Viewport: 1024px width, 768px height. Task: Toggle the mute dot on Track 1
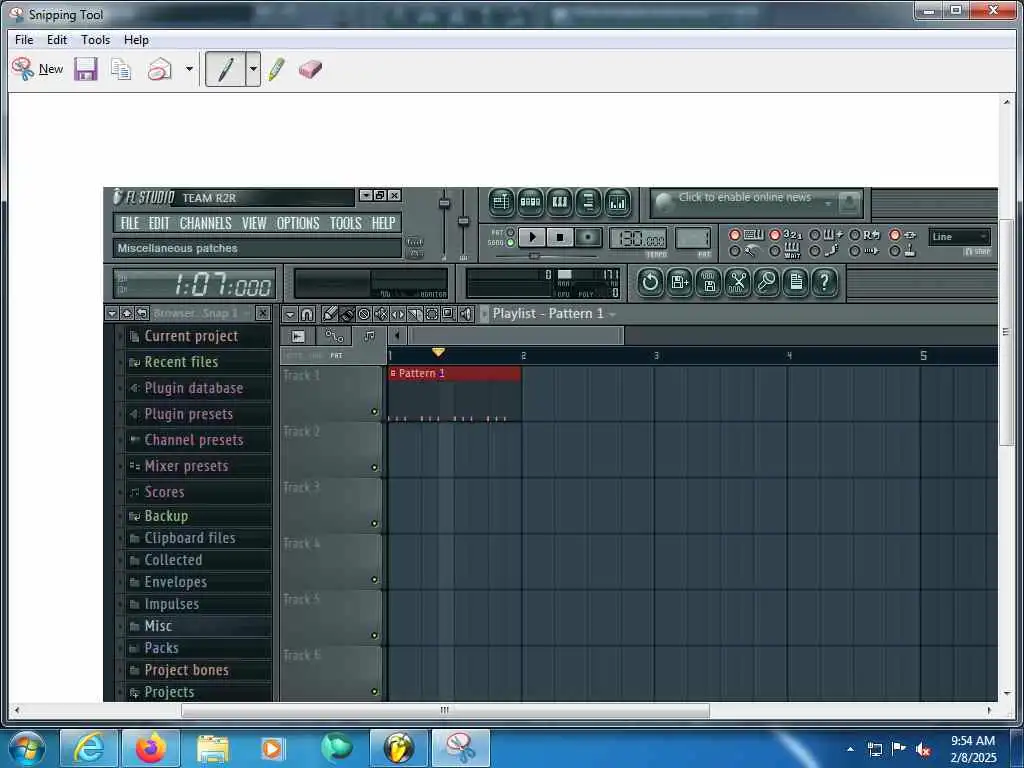tap(374, 411)
